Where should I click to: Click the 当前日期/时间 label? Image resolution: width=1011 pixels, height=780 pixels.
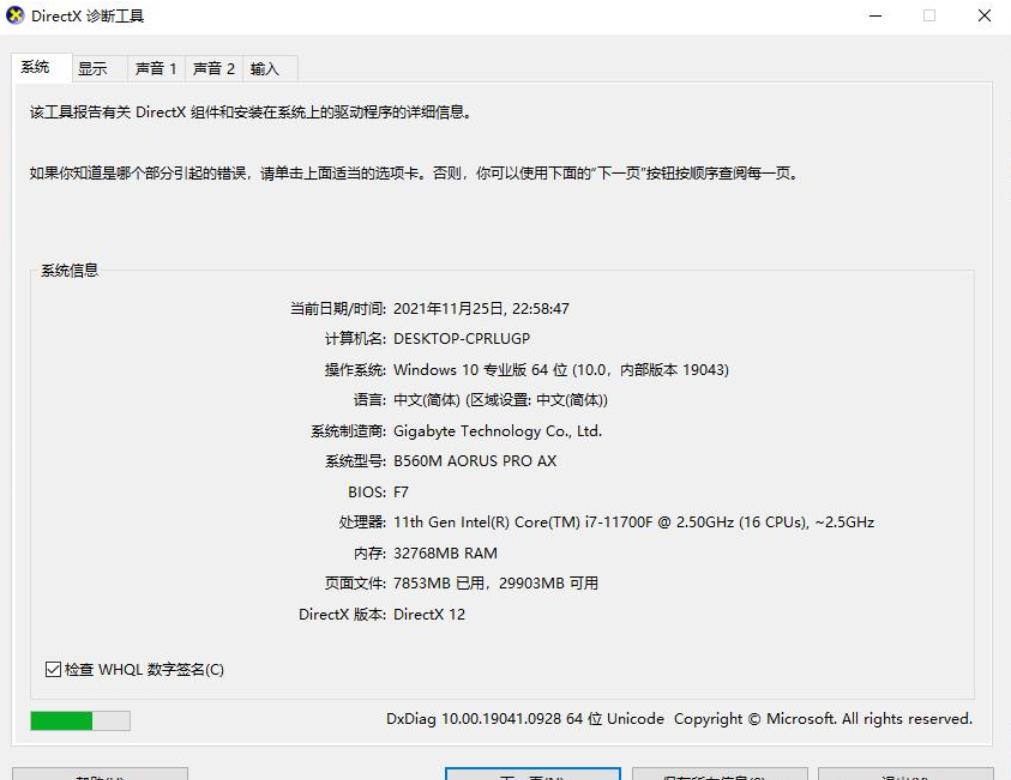337,308
